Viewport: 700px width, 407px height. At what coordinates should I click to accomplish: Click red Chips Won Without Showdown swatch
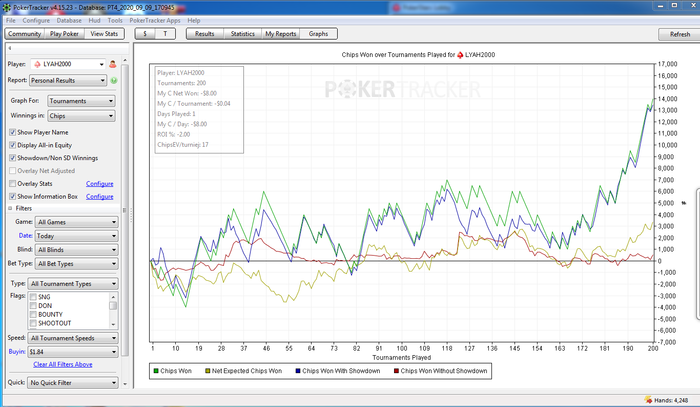coord(396,371)
